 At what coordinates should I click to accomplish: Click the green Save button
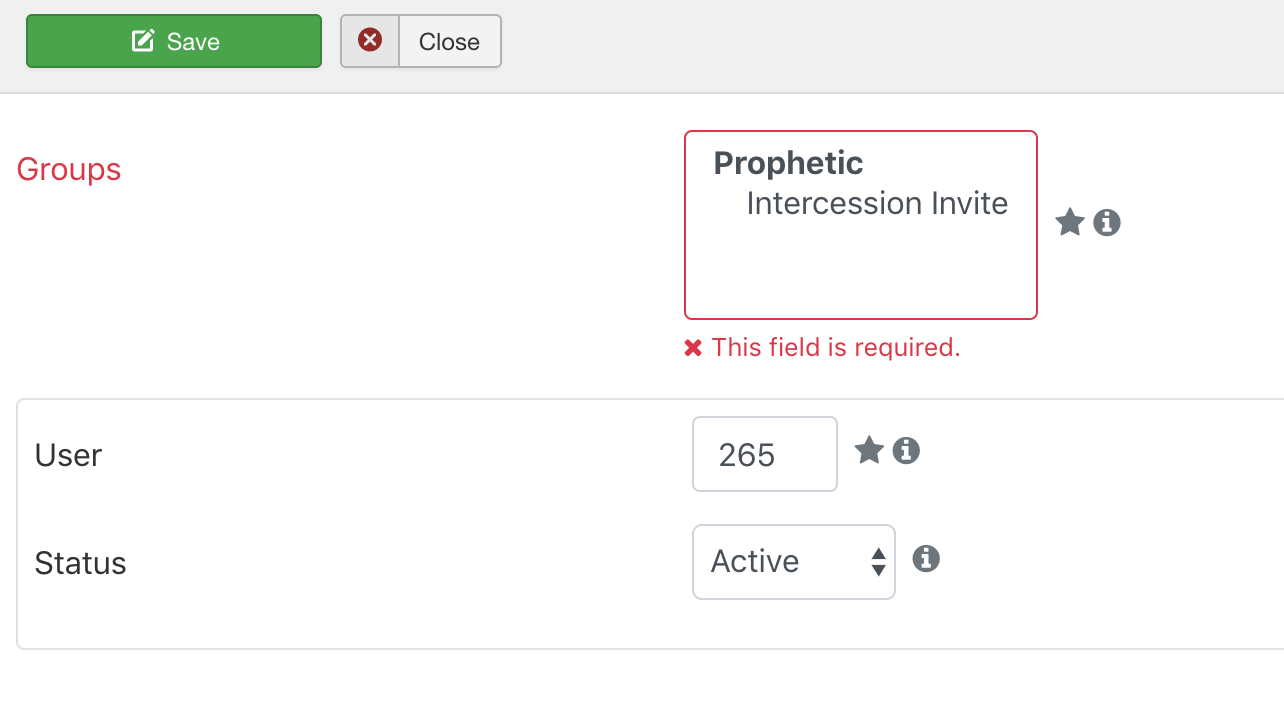point(174,41)
